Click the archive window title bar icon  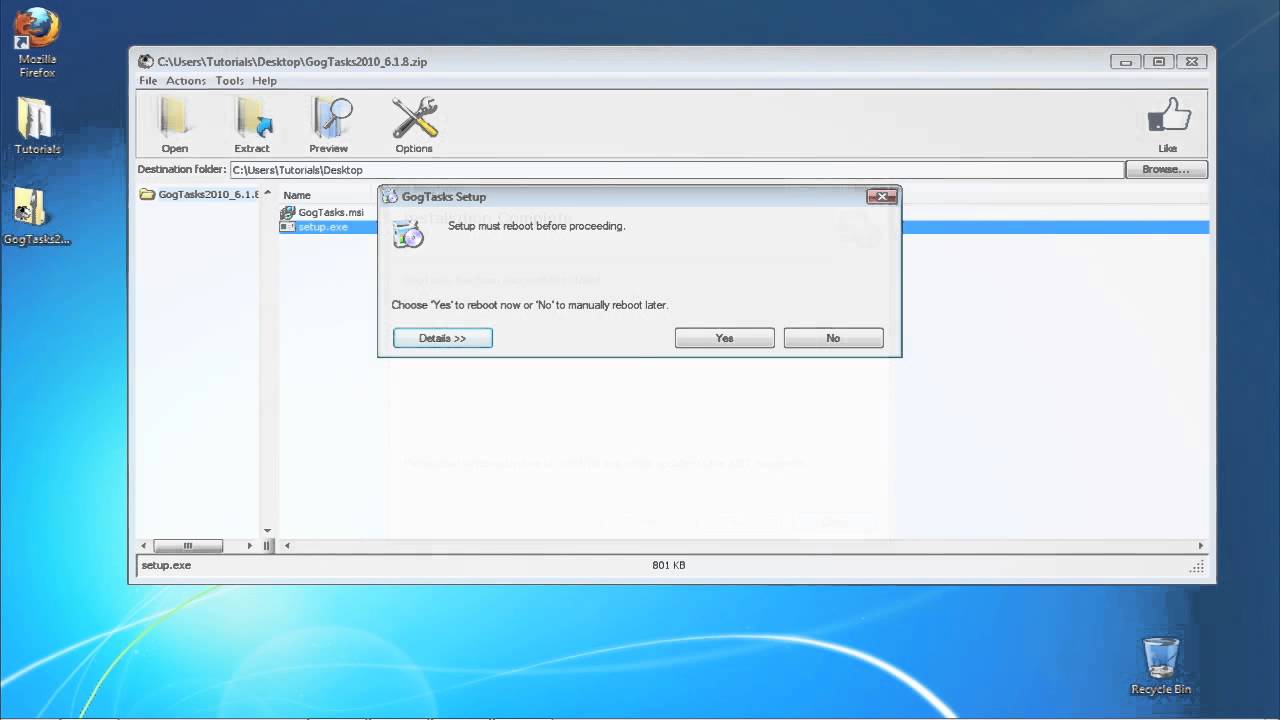pyautogui.click(x=146, y=61)
